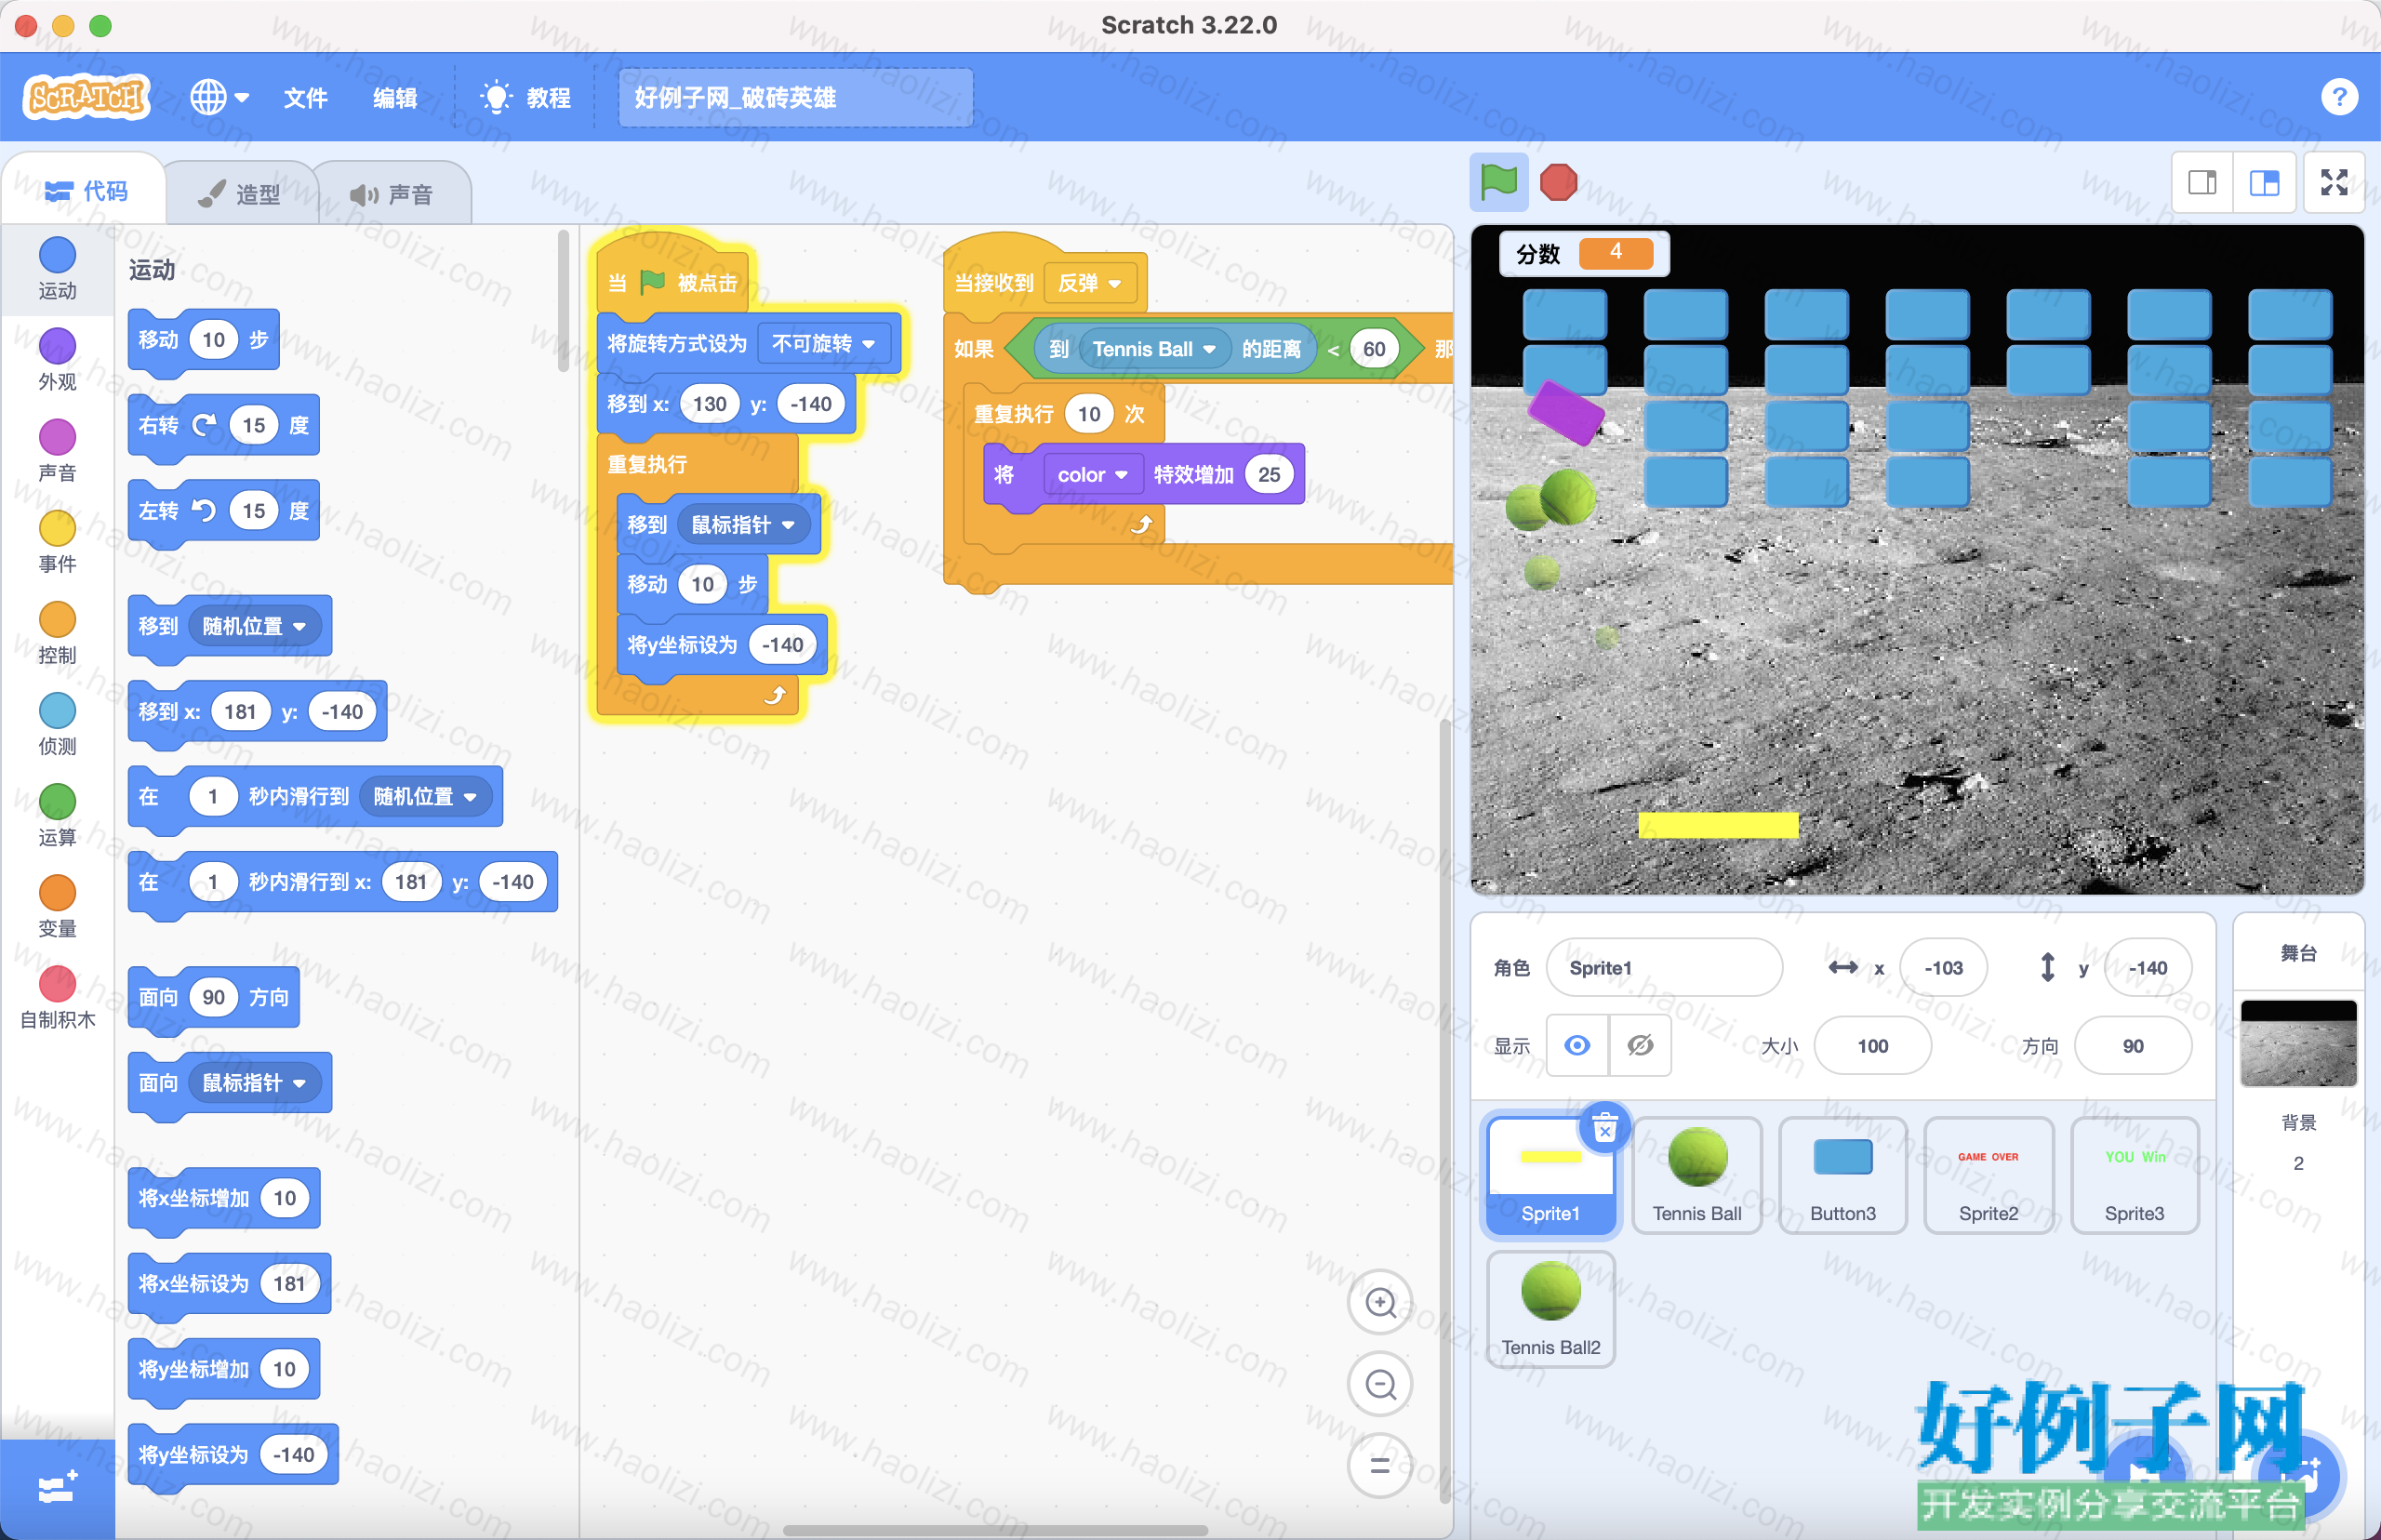
Task: Open Tennis Ball distance dropdown
Action: click(1154, 349)
